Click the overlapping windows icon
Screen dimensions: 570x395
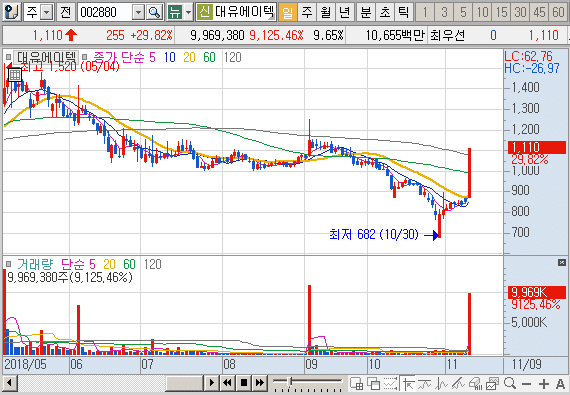click(373, 383)
